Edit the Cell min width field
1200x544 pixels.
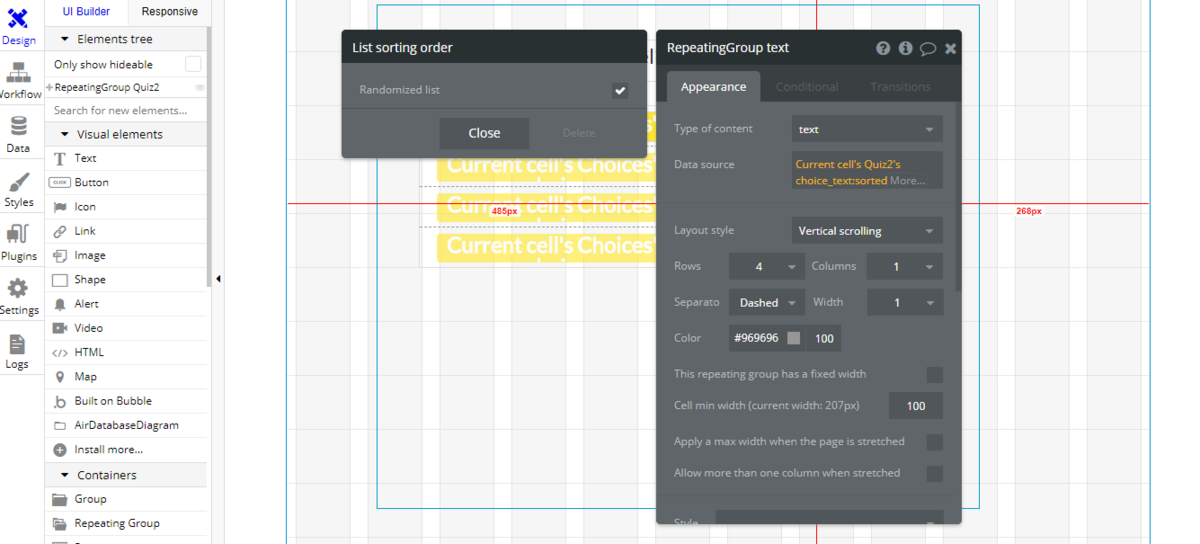pyautogui.click(x=916, y=406)
